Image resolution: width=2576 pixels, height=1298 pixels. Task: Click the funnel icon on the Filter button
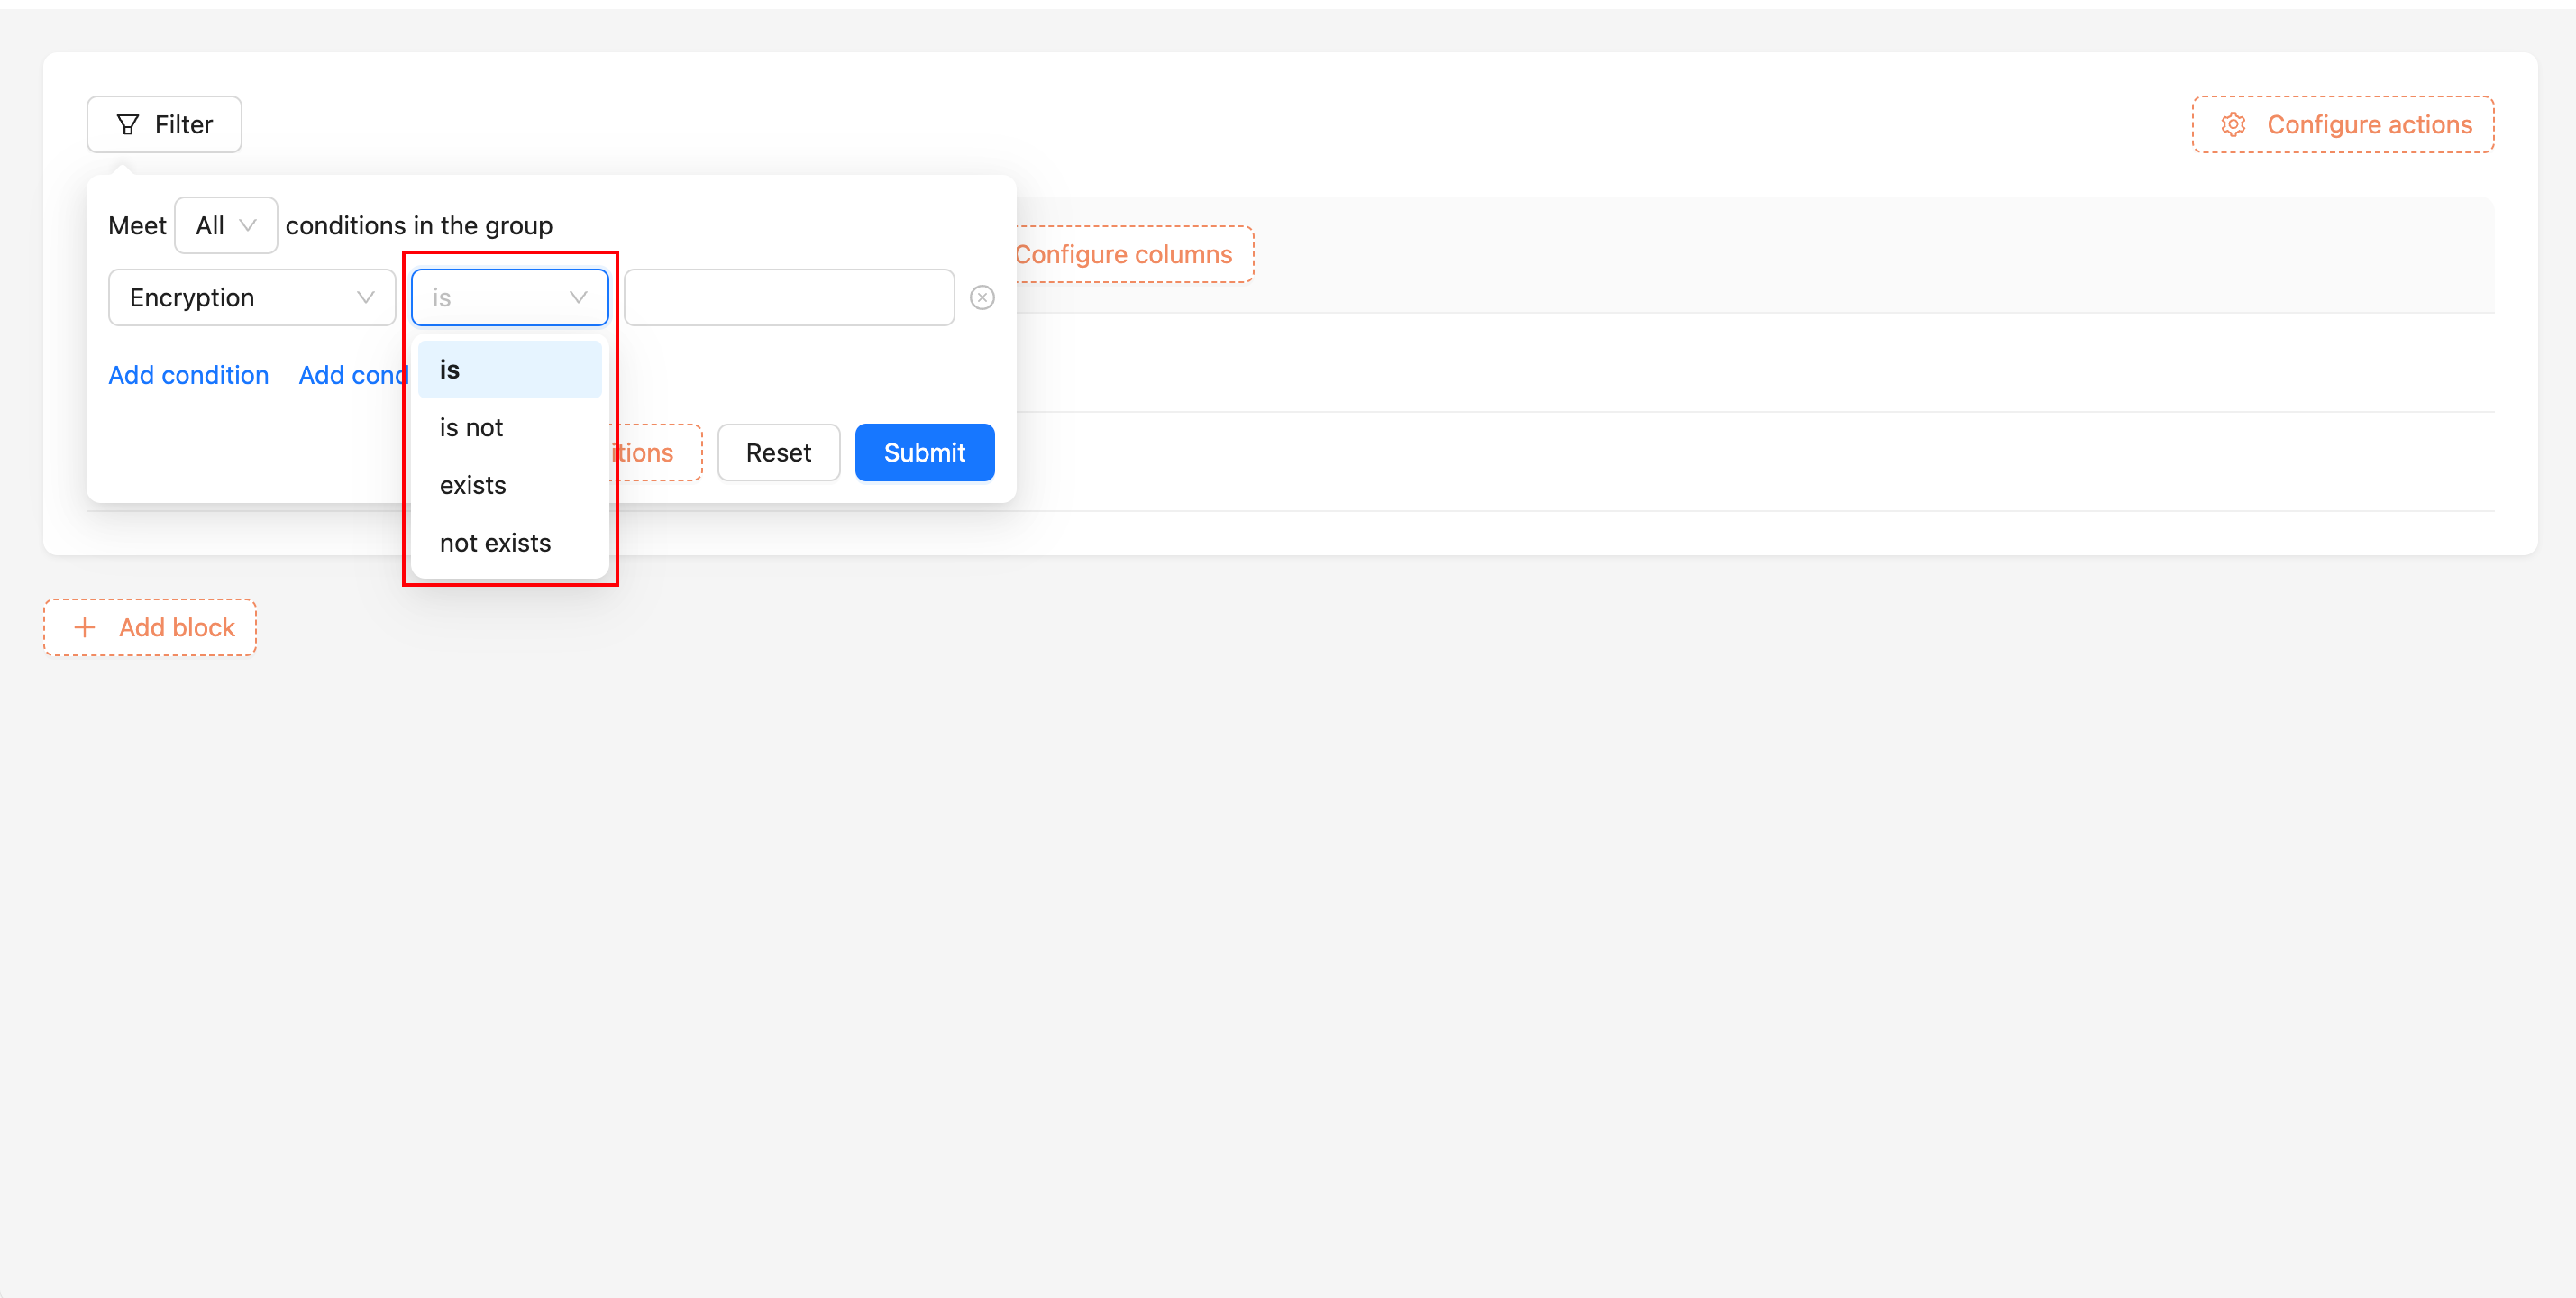coord(127,124)
